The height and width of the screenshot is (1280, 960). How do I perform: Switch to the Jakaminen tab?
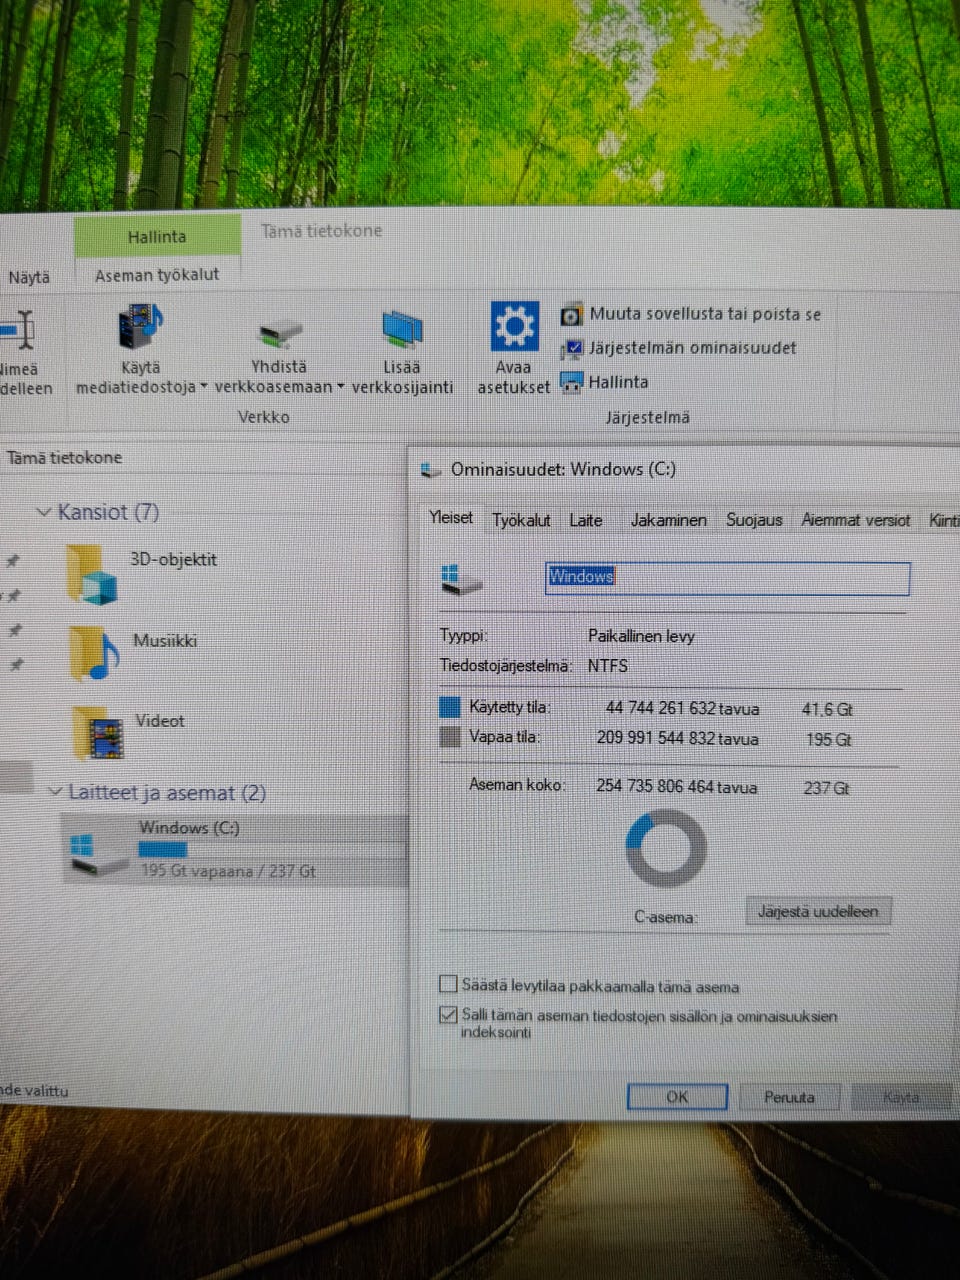point(668,520)
